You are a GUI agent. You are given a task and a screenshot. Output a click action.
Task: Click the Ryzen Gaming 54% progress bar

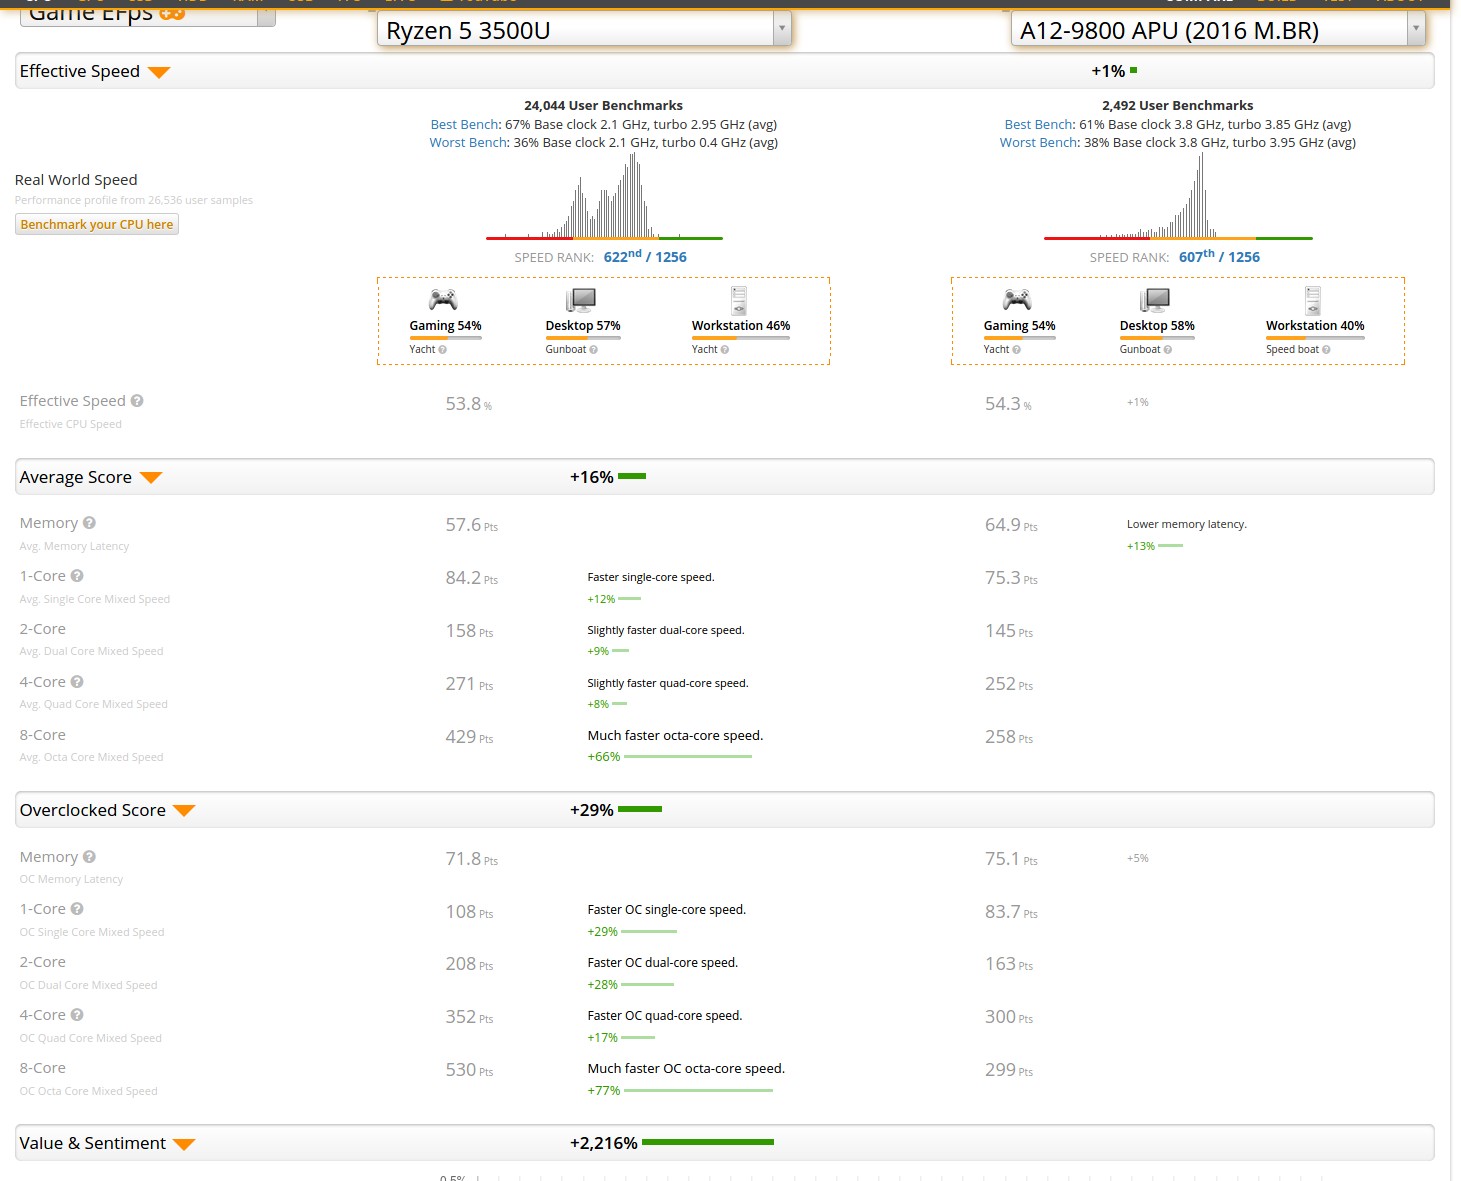[x=445, y=338]
